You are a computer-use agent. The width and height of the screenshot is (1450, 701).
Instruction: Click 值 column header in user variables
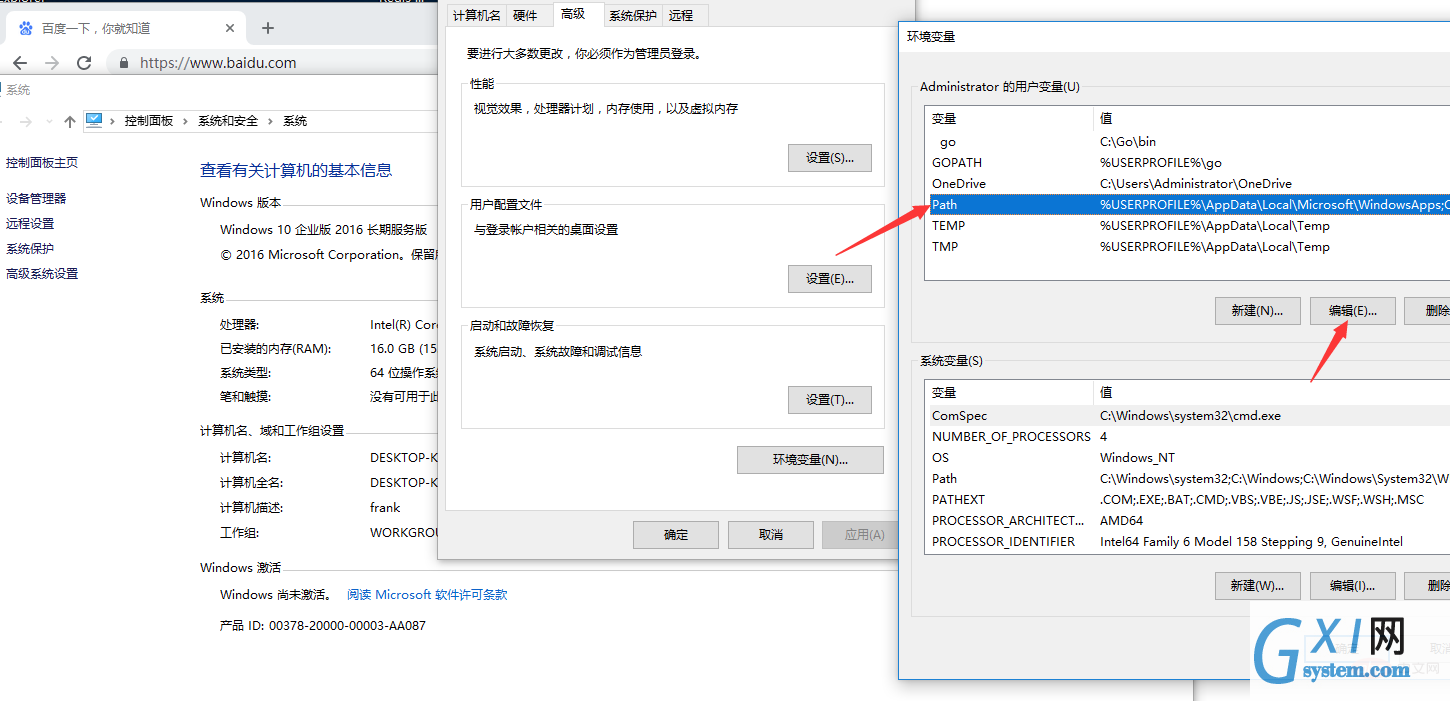(x=1272, y=119)
